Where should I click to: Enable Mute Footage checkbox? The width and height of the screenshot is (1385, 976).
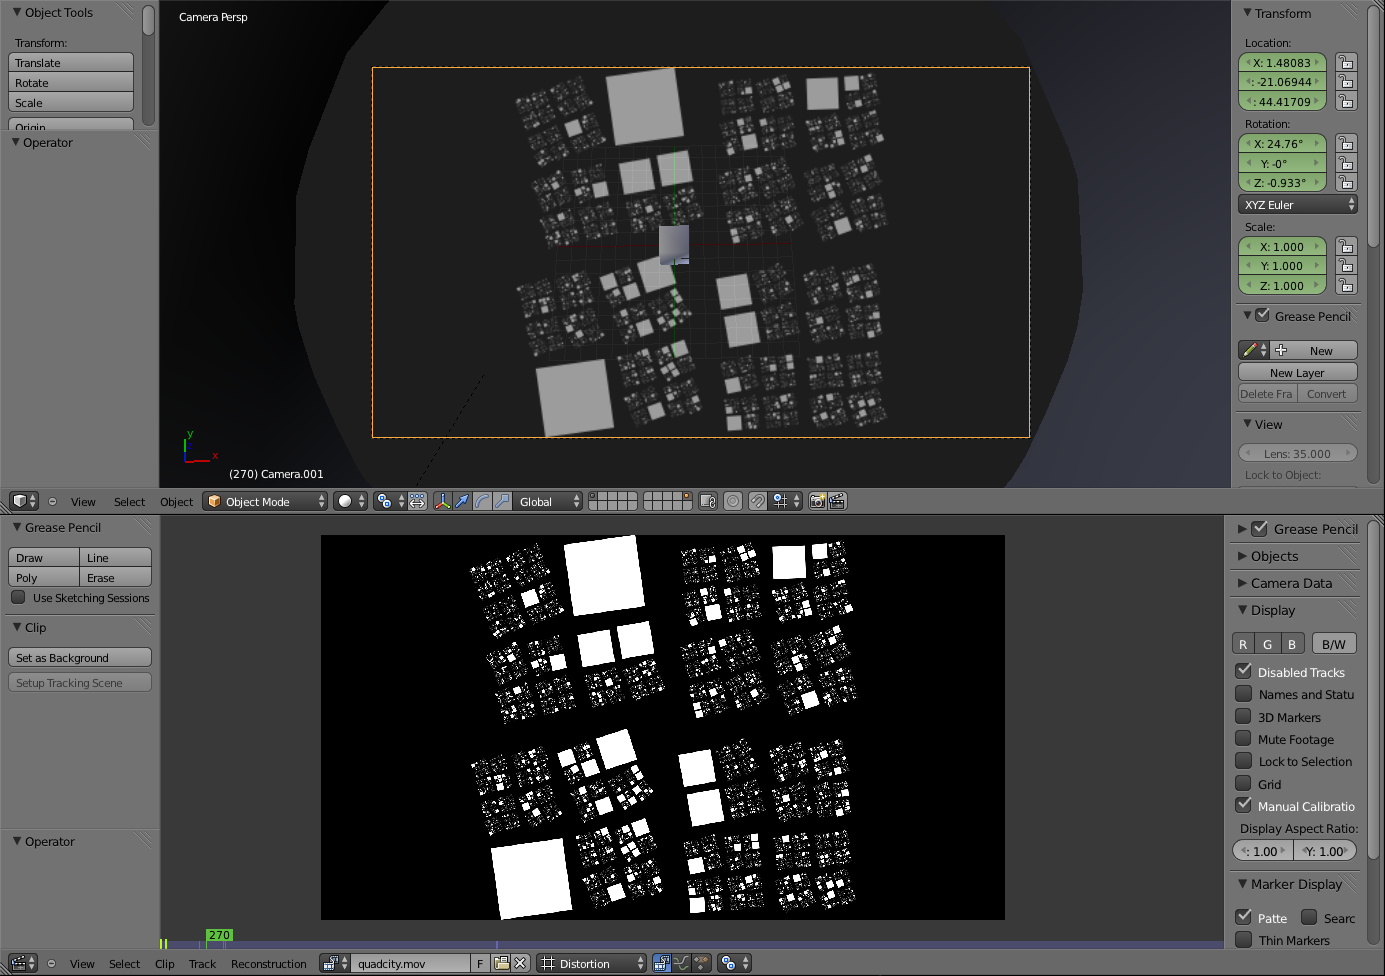pos(1244,738)
